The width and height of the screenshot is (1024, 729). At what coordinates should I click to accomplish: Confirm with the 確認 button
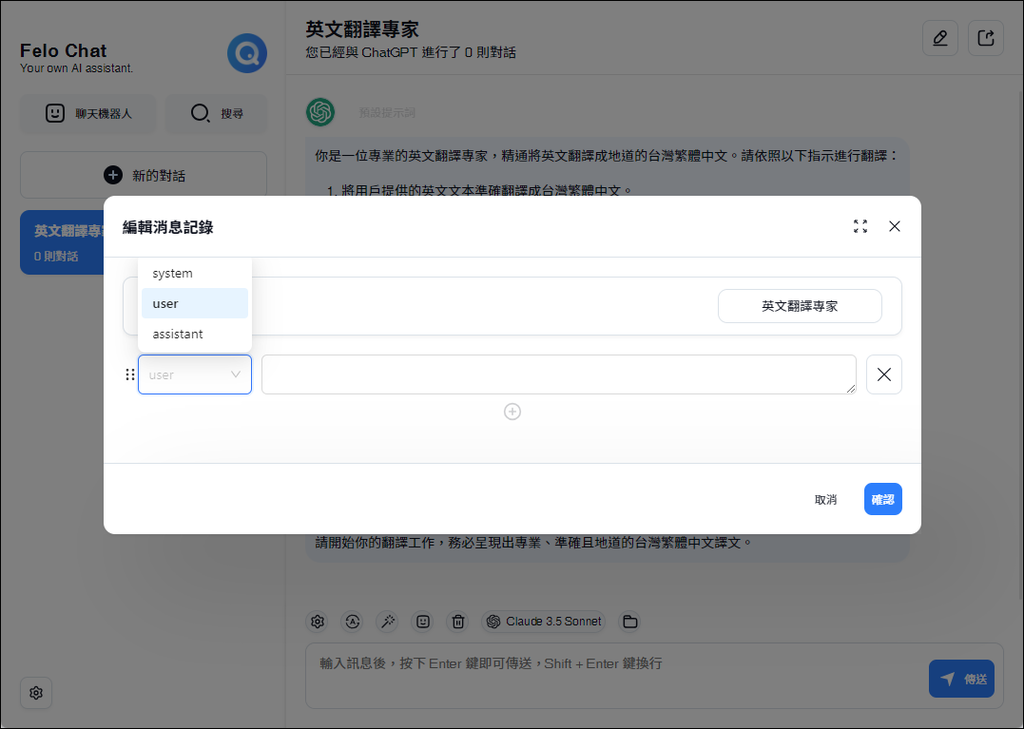coord(882,499)
